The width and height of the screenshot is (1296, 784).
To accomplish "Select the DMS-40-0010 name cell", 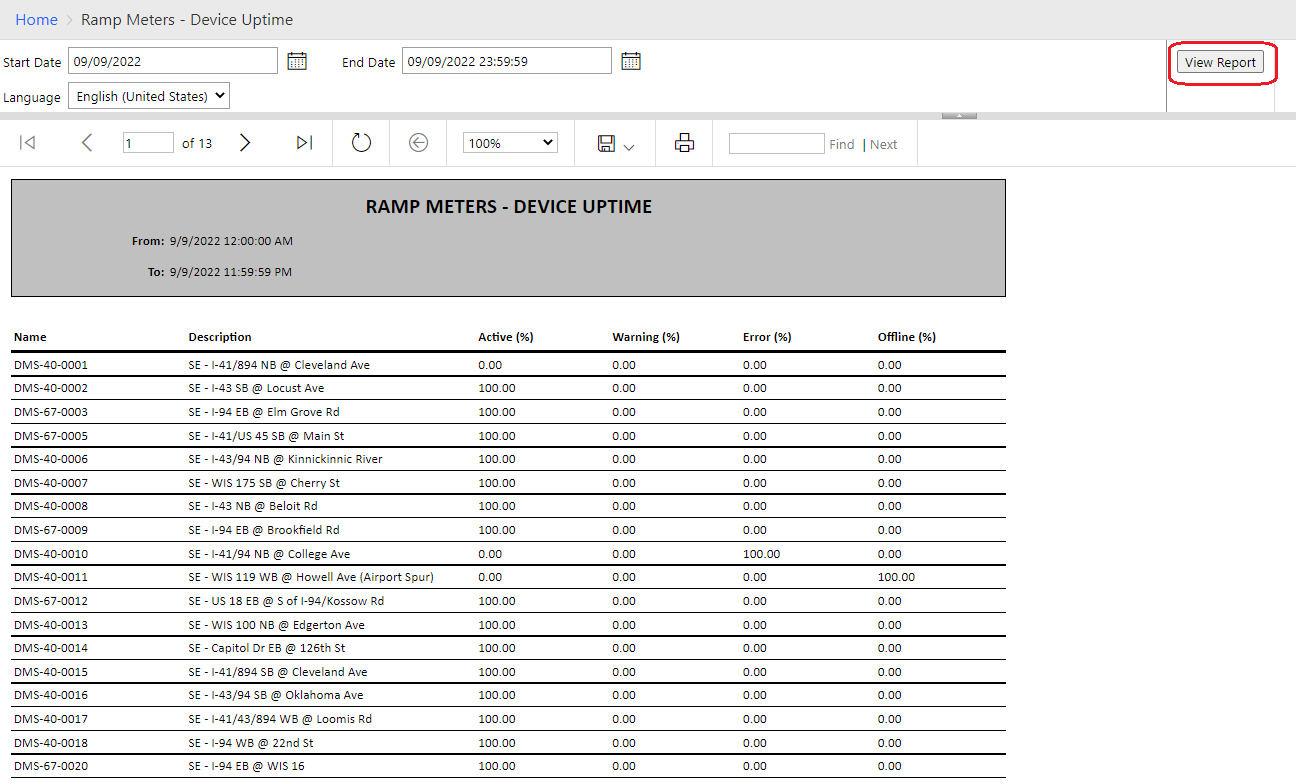I will [51, 554].
